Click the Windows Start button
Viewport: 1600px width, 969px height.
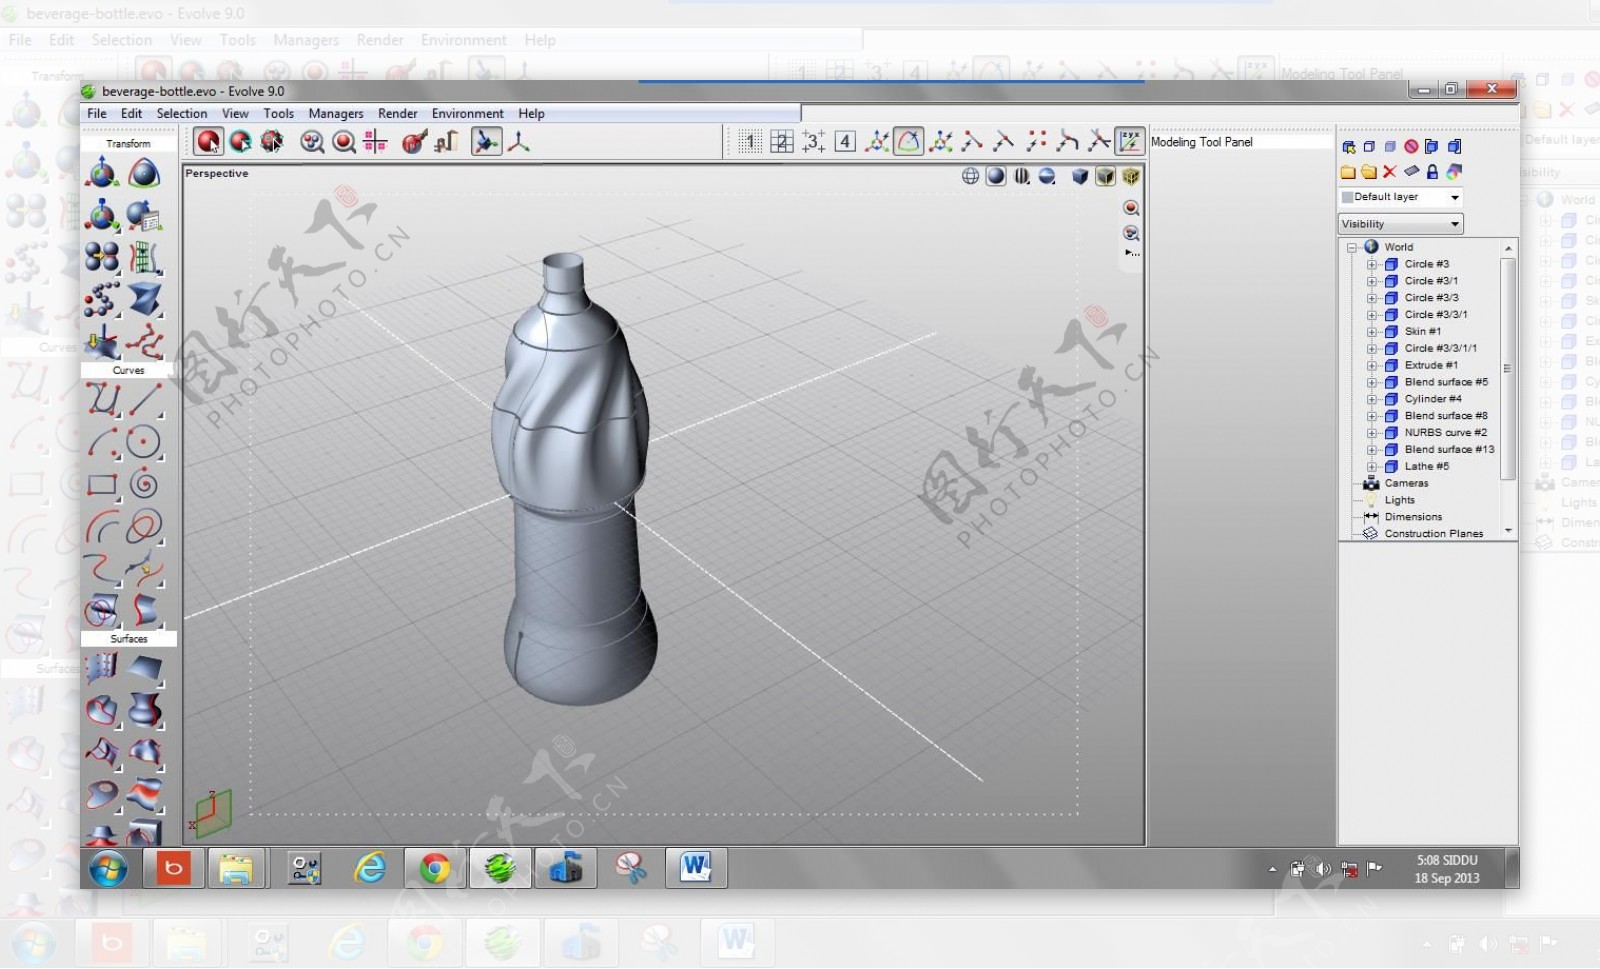pyautogui.click(x=108, y=868)
